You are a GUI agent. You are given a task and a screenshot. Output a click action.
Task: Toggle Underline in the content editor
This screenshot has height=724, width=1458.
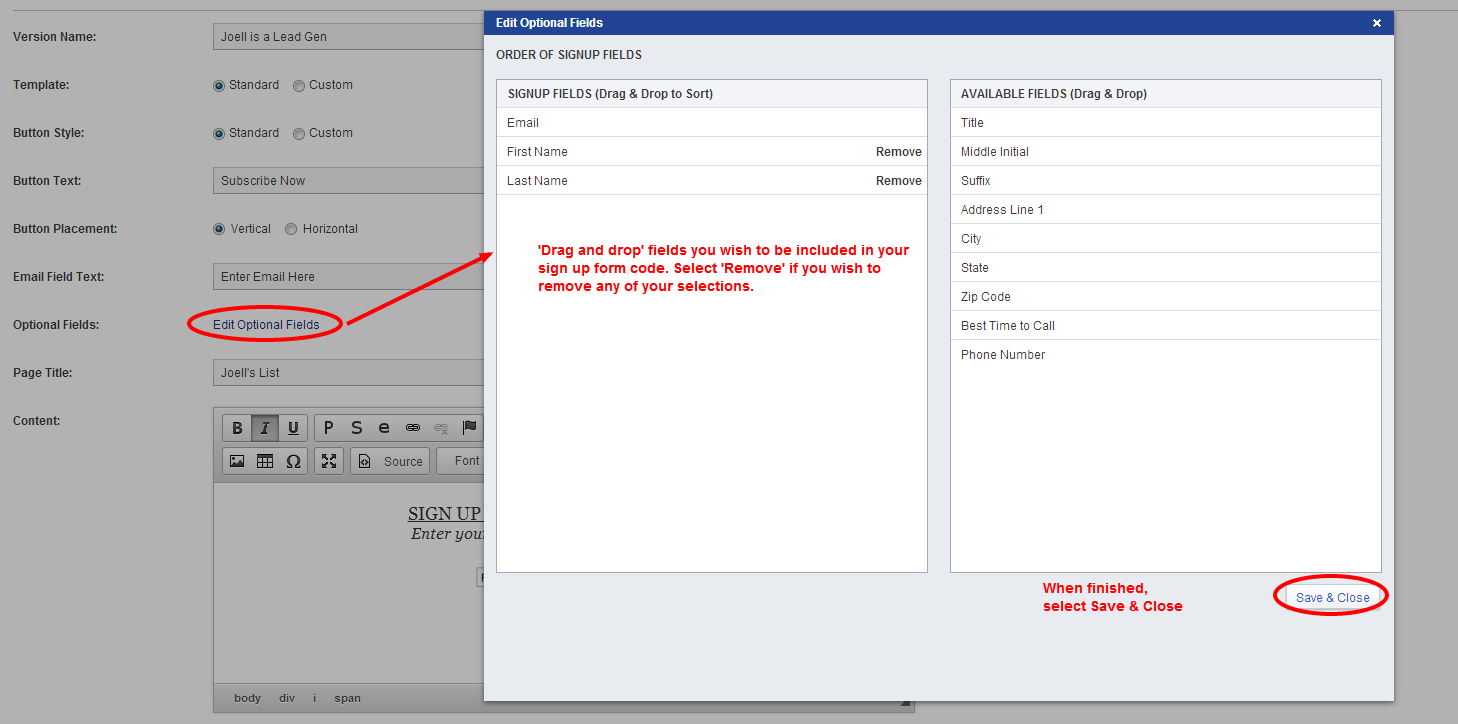293,428
